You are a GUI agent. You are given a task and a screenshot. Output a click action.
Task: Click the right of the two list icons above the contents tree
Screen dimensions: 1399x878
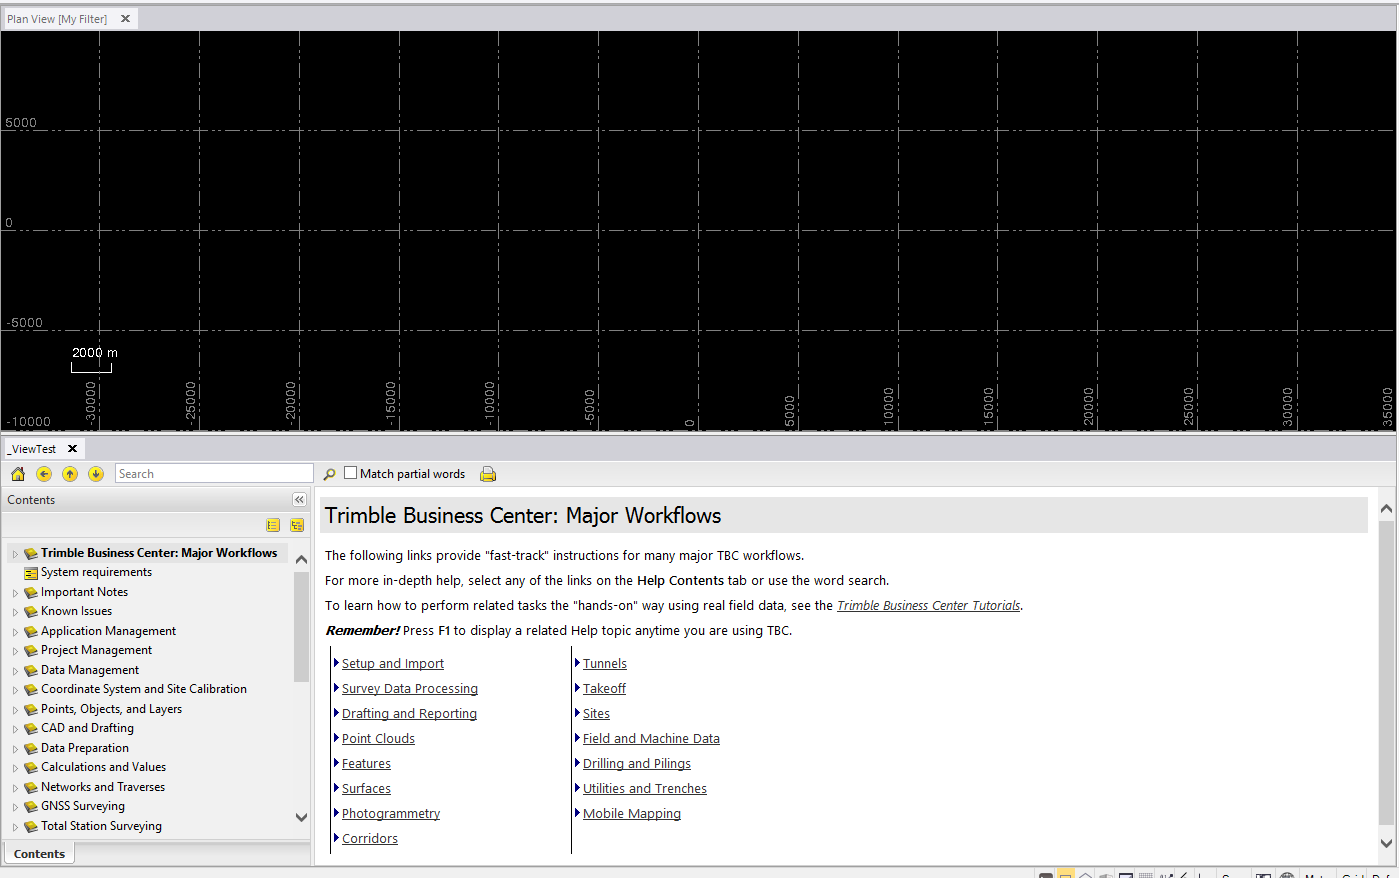click(297, 525)
